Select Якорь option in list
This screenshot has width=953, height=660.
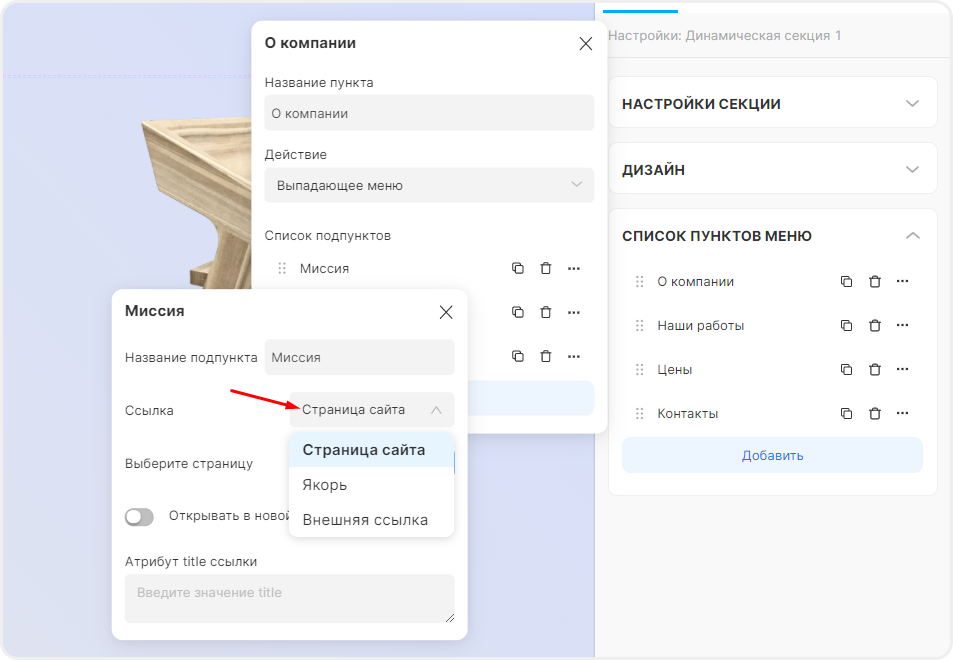pyautogui.click(x=371, y=485)
